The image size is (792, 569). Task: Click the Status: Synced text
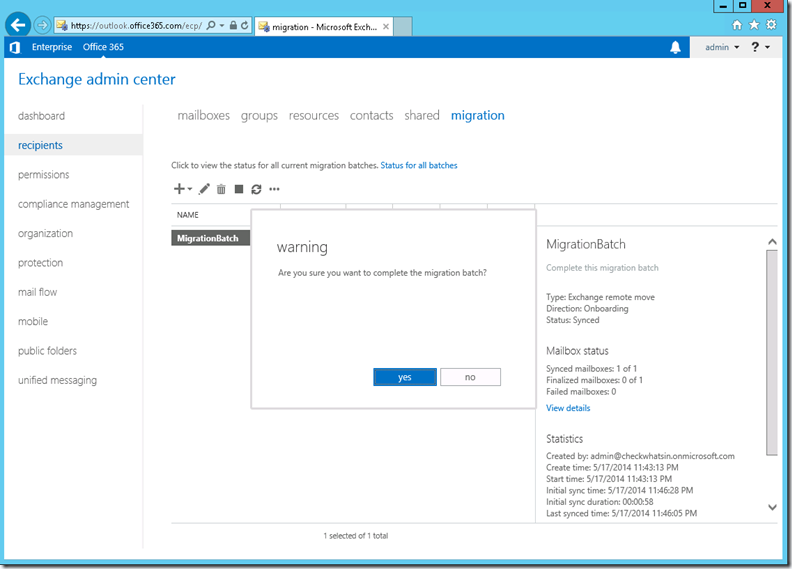[572, 320]
